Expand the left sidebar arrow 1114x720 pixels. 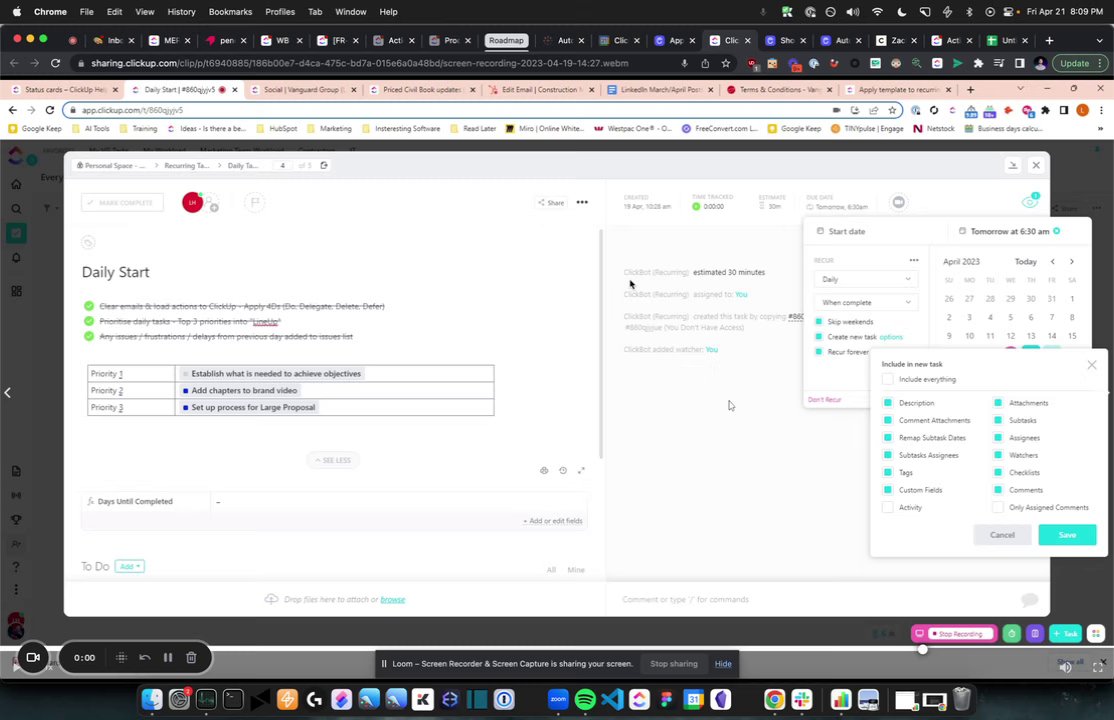pyautogui.click(x=8, y=392)
